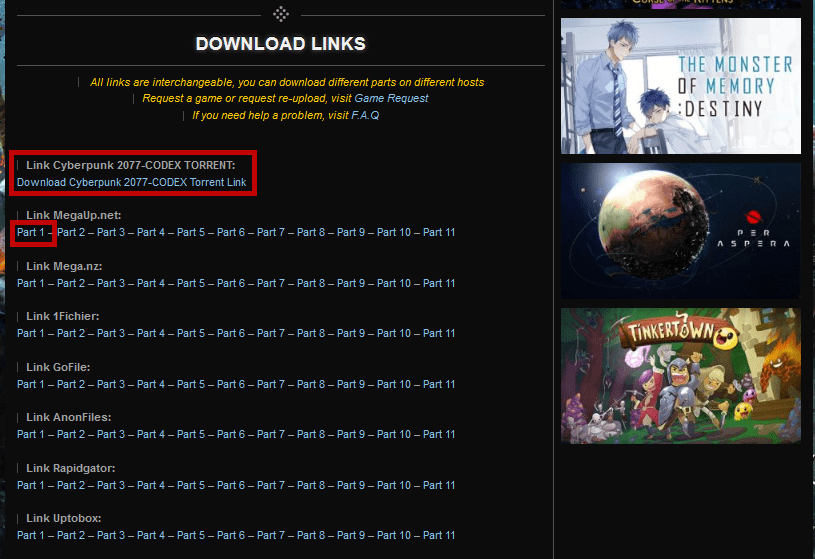Open the Per Aspera game thumbnail
This screenshot has height=559, width=815.
680,231
